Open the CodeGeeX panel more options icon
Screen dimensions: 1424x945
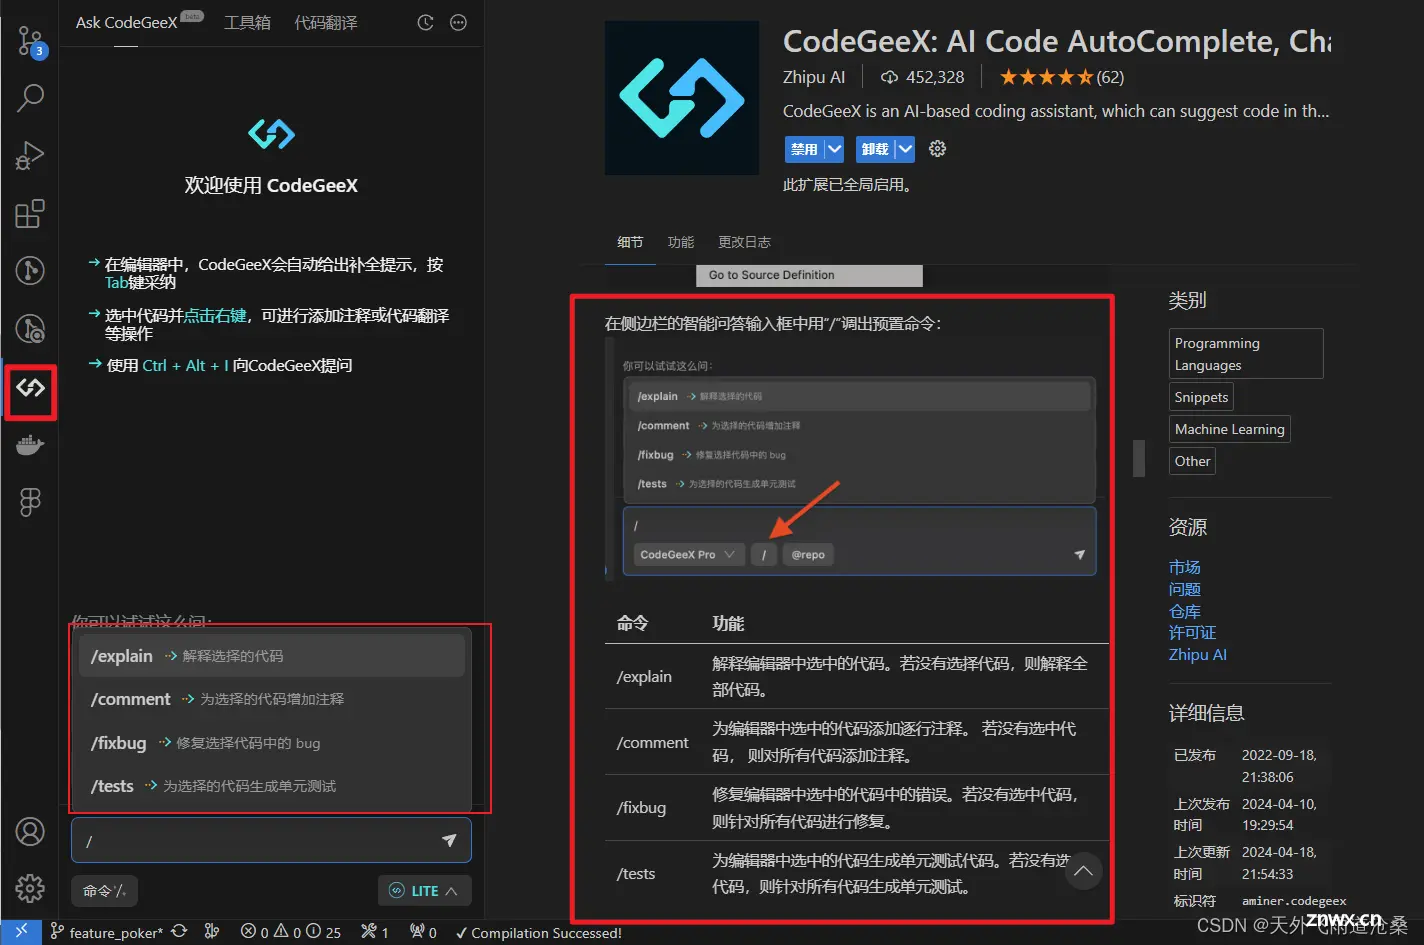pyautogui.click(x=458, y=22)
